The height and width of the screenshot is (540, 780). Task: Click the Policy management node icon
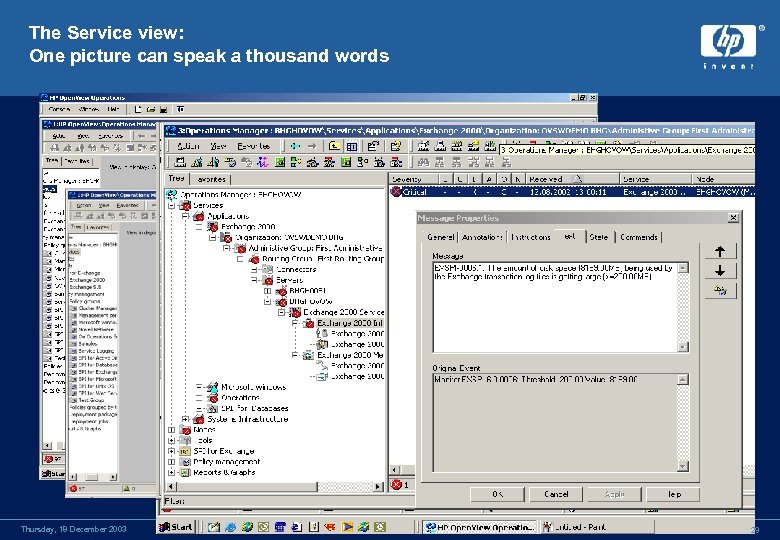[x=185, y=461]
